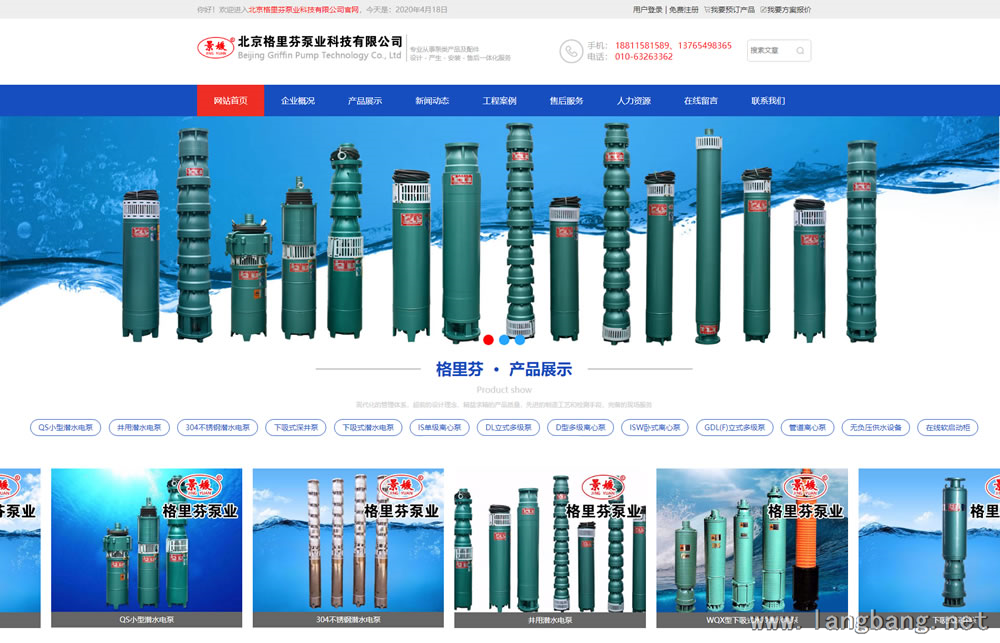The width and height of the screenshot is (1000, 643).
Task: Open the 新闻动态 menu item
Action: pyautogui.click(x=432, y=101)
